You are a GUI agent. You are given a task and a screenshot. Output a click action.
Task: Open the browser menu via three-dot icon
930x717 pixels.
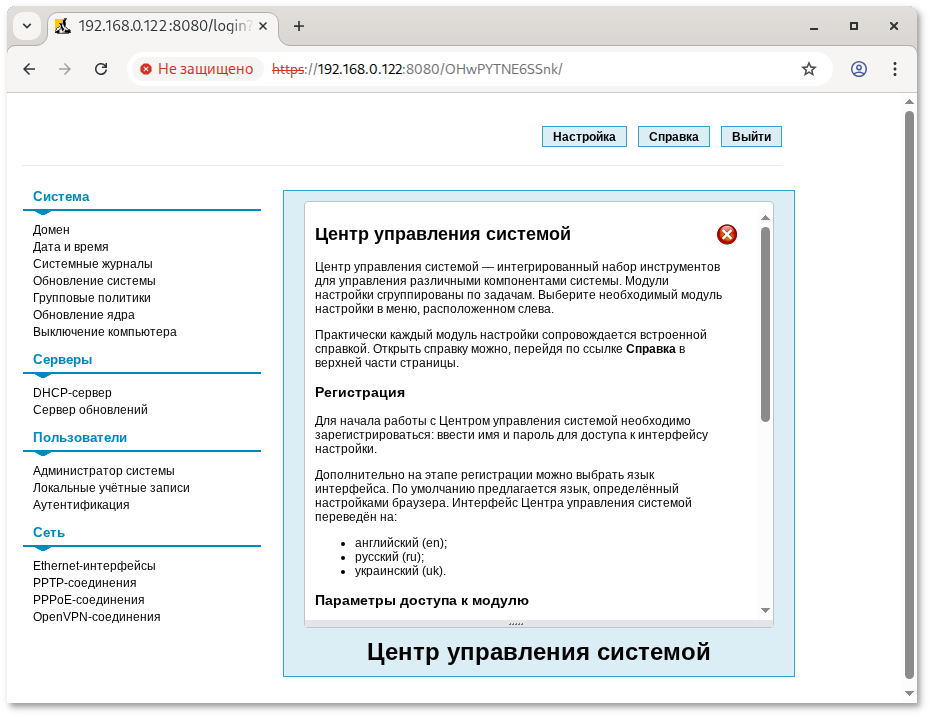(894, 69)
